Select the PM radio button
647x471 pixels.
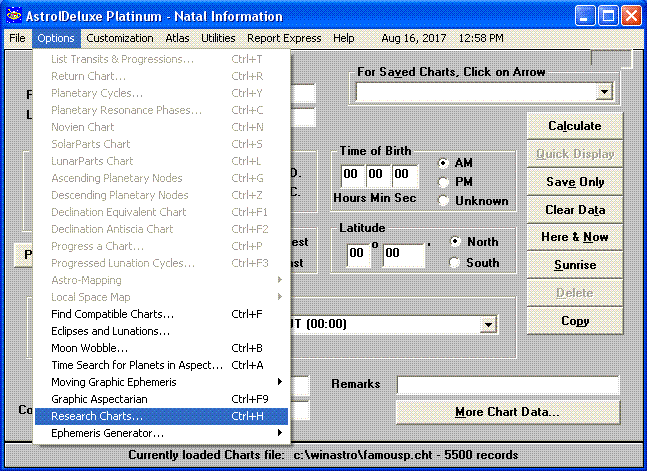(443, 182)
